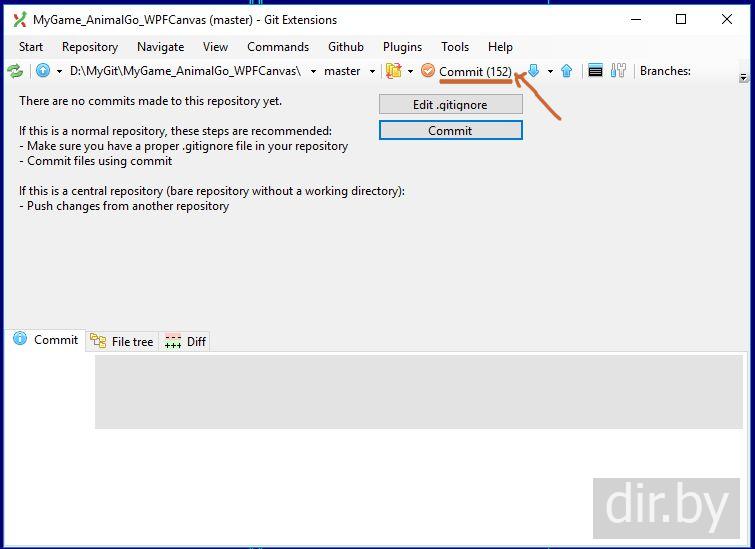Switch to the Diff tab
Image resolution: width=755 pixels, height=549 pixels.
pyautogui.click(x=185, y=341)
